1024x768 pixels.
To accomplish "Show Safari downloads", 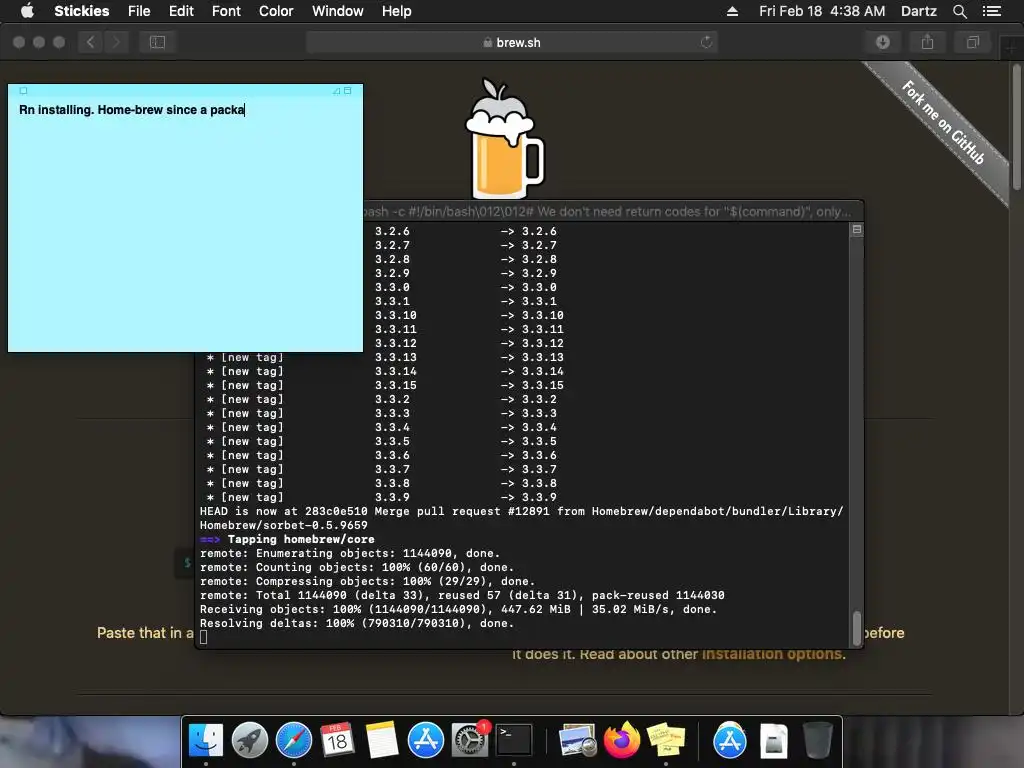I will coord(882,42).
